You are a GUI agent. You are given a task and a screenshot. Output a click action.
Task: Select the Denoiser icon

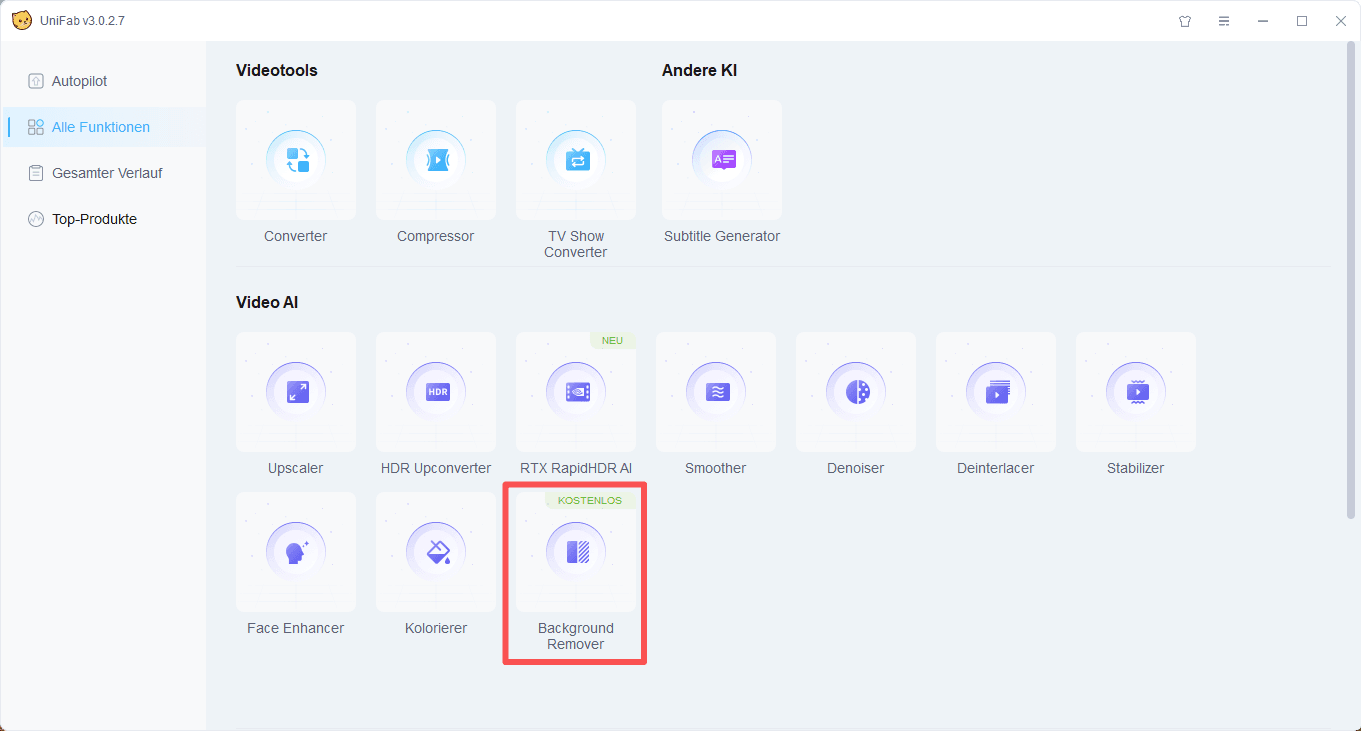[x=856, y=392]
